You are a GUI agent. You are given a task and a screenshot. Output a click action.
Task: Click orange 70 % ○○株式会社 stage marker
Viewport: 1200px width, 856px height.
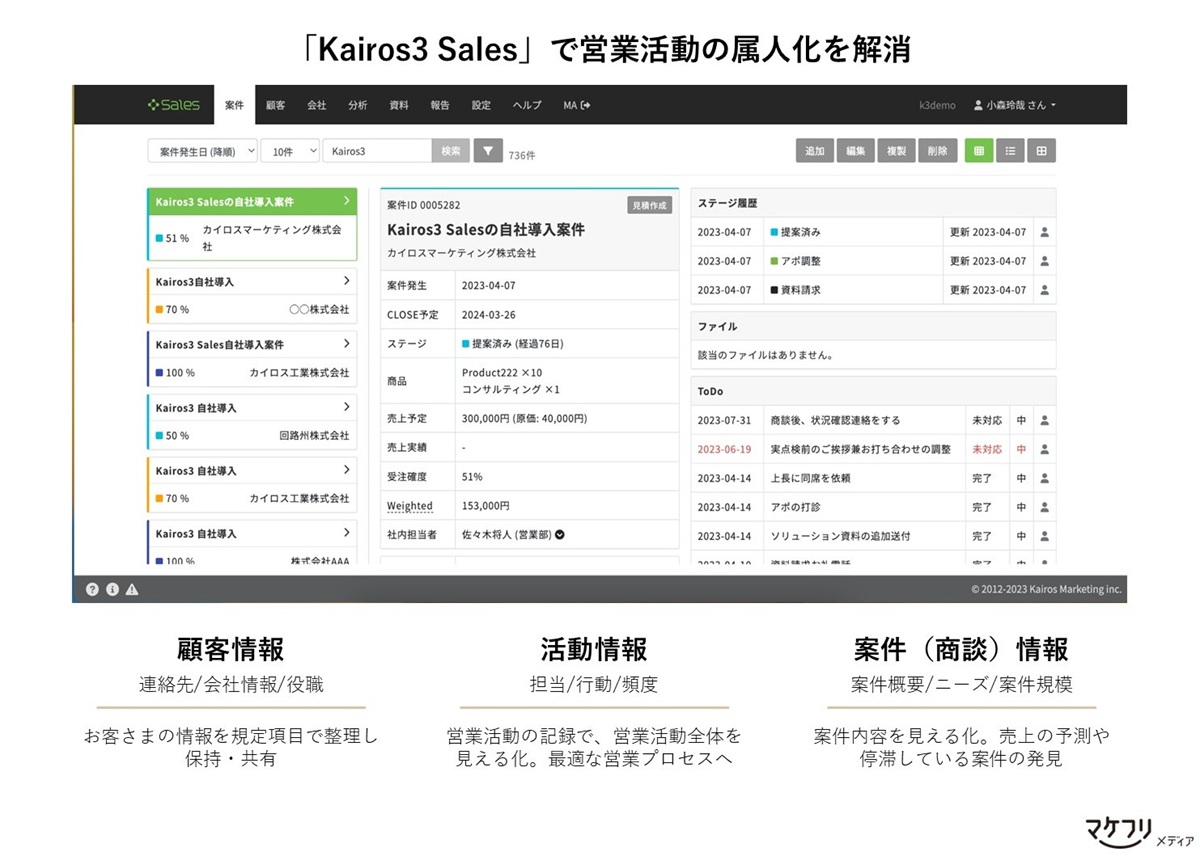pyautogui.click(x=160, y=309)
